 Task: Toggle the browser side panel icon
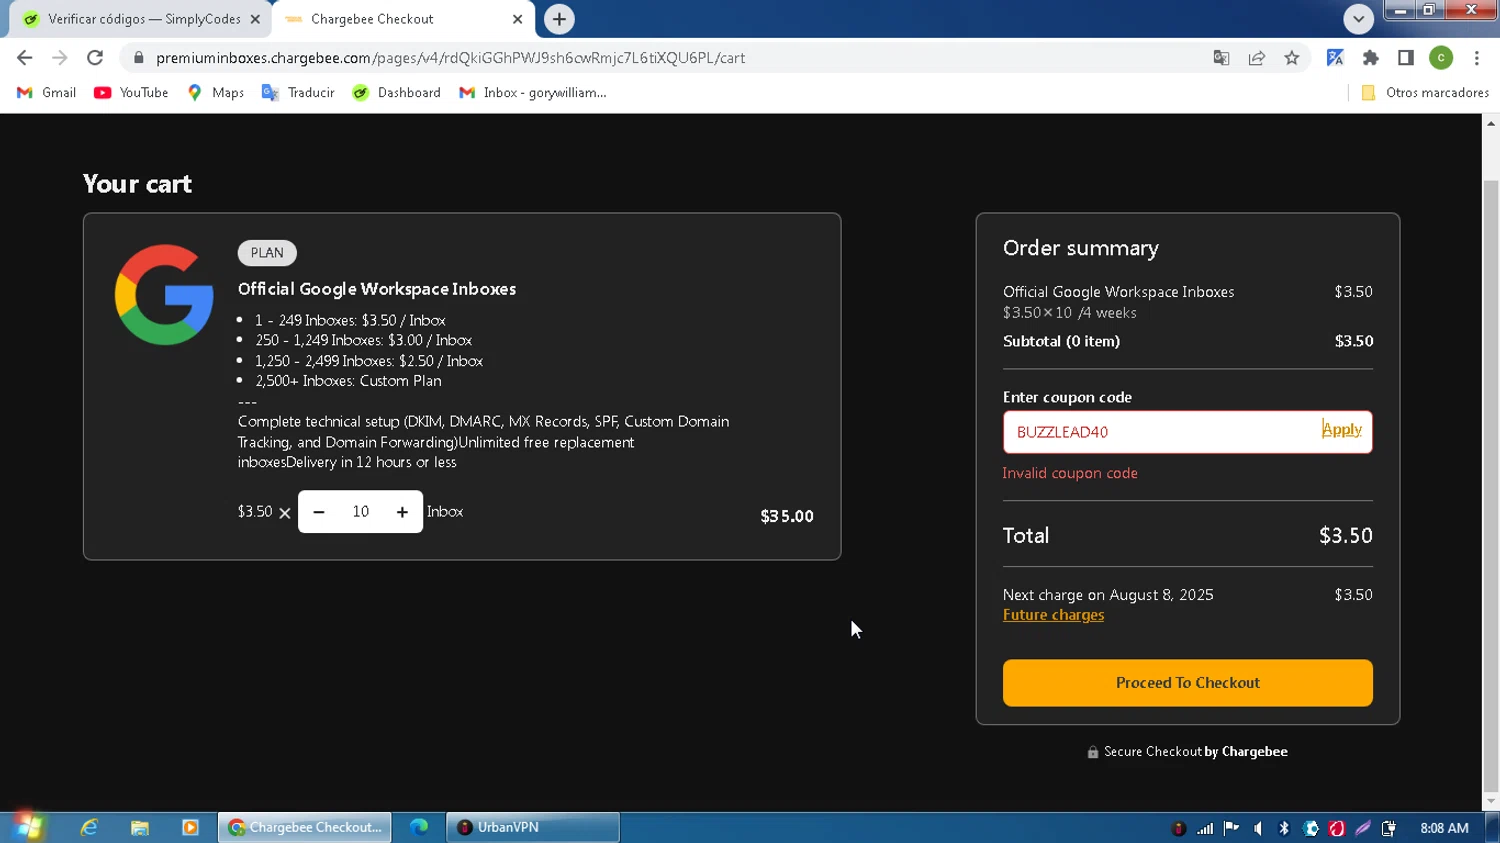click(1406, 58)
